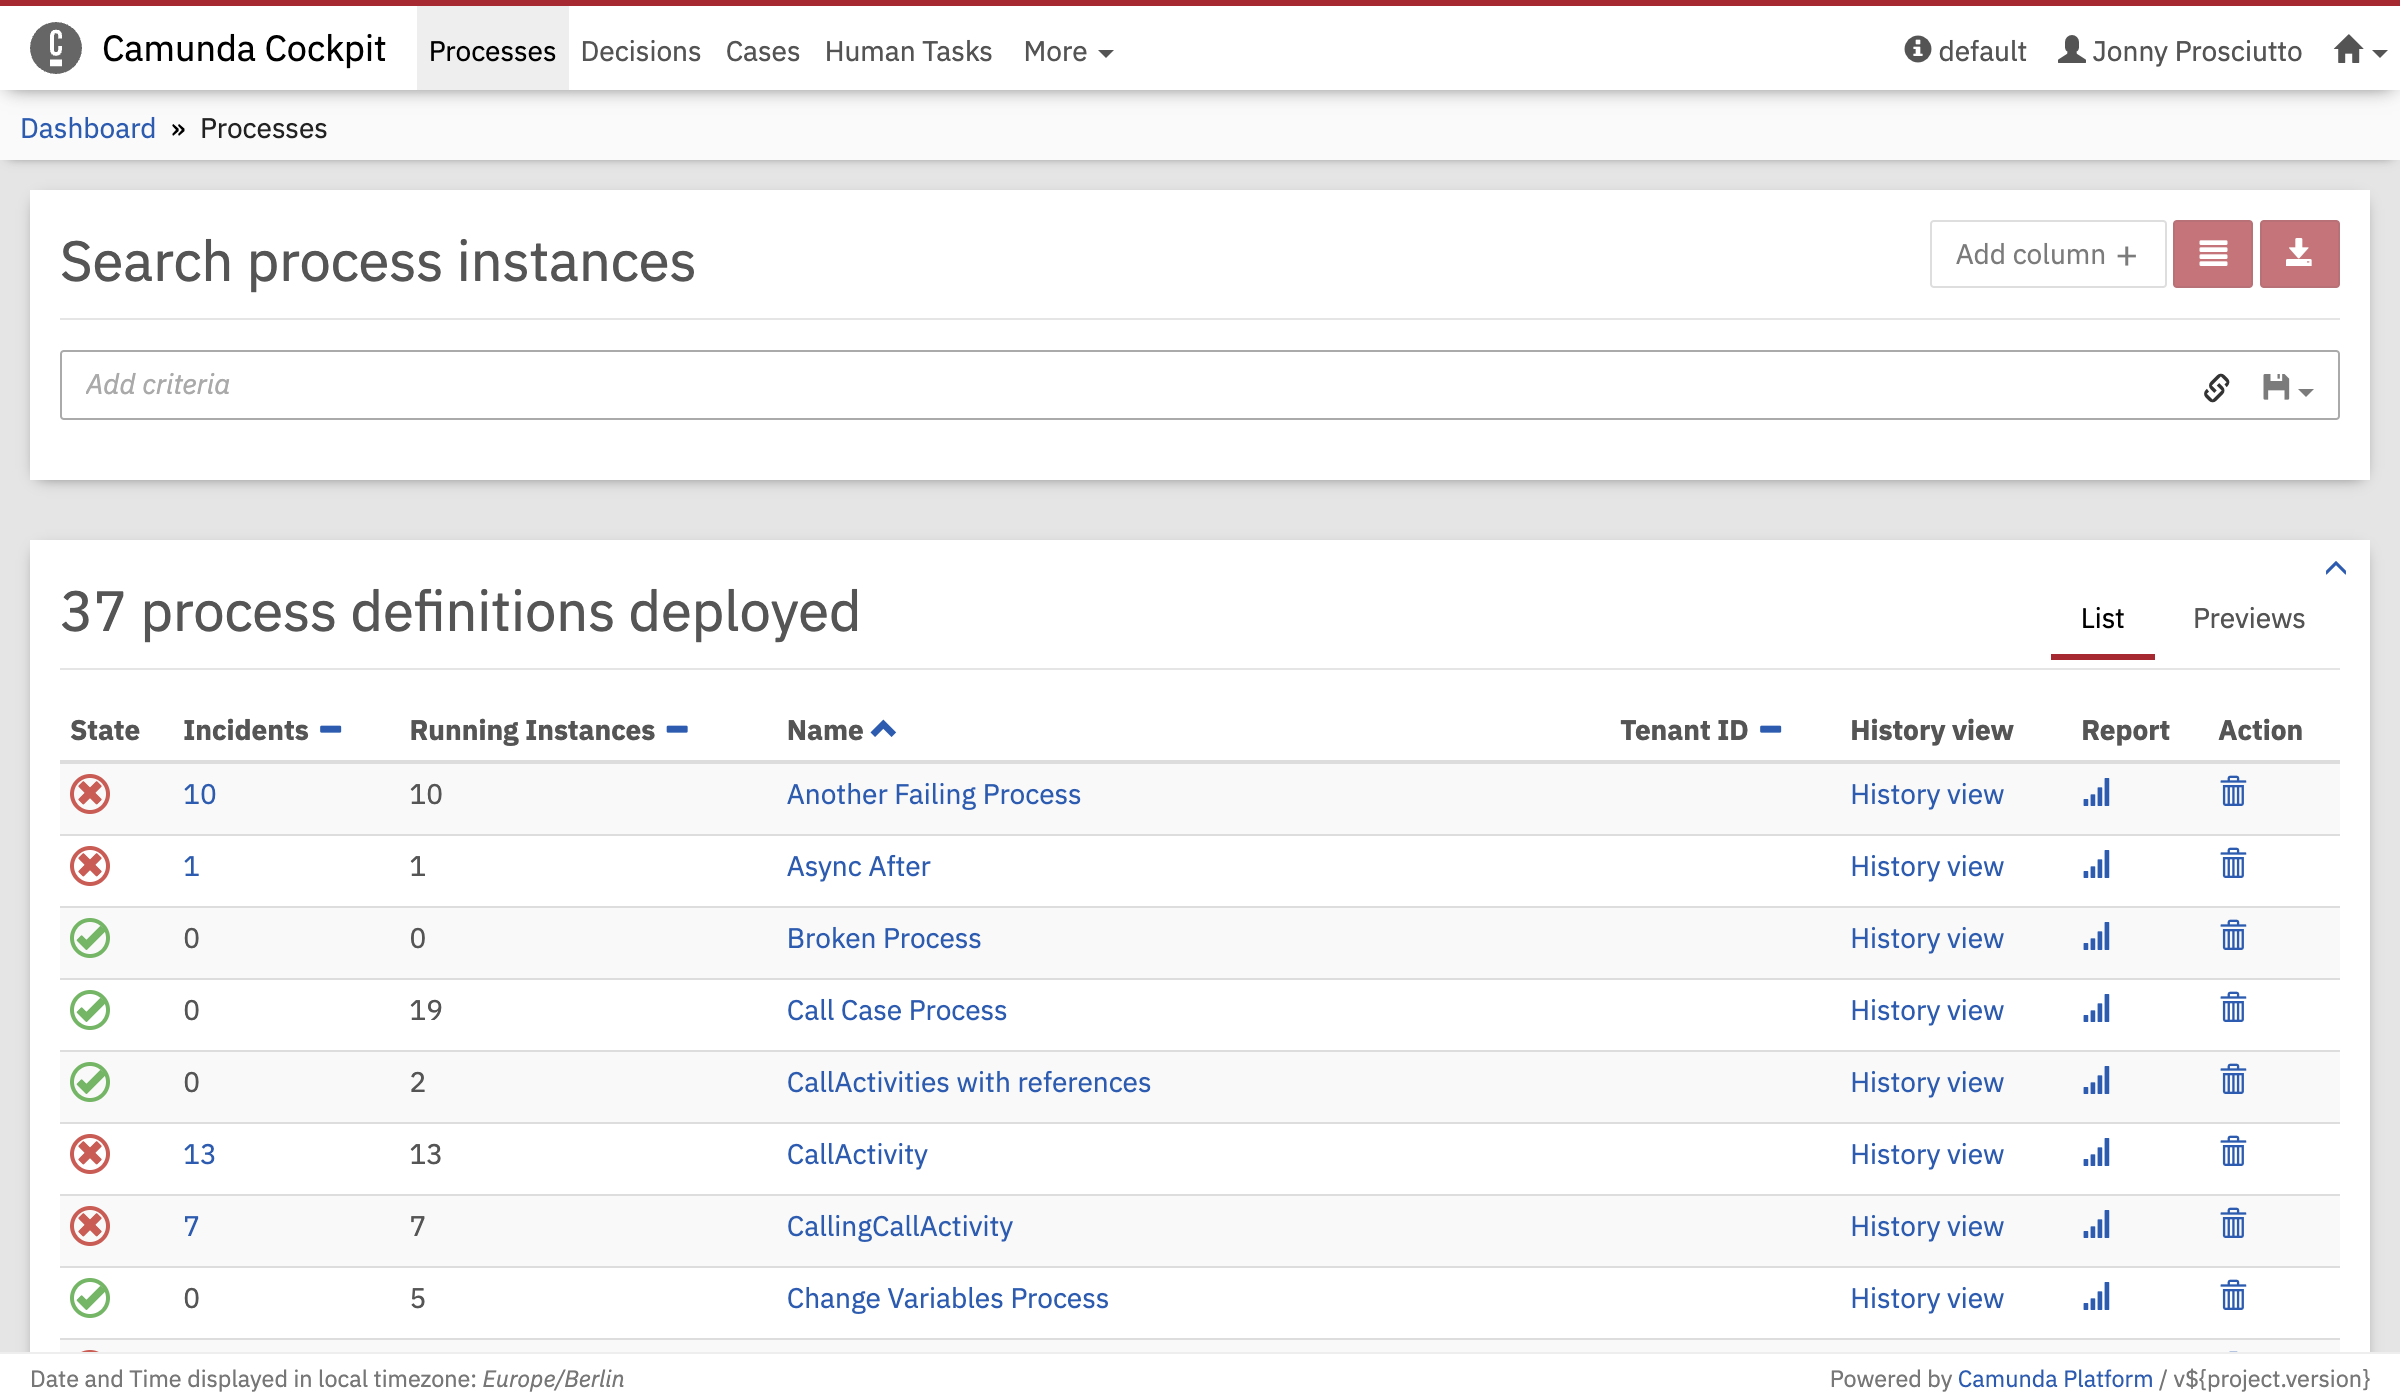This screenshot has height=1400, width=2400.
Task: Click failed state icon for Another Failing Process
Action: [90, 794]
